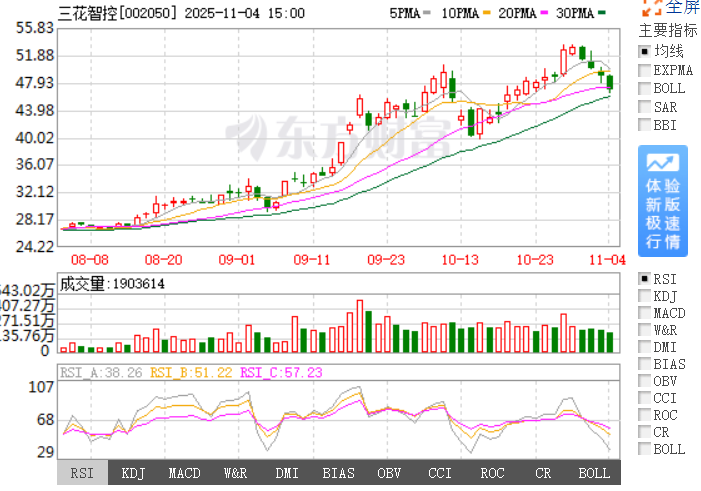The image size is (701, 491).
Task: Select the MACD radio in side list
Action: tap(644, 313)
